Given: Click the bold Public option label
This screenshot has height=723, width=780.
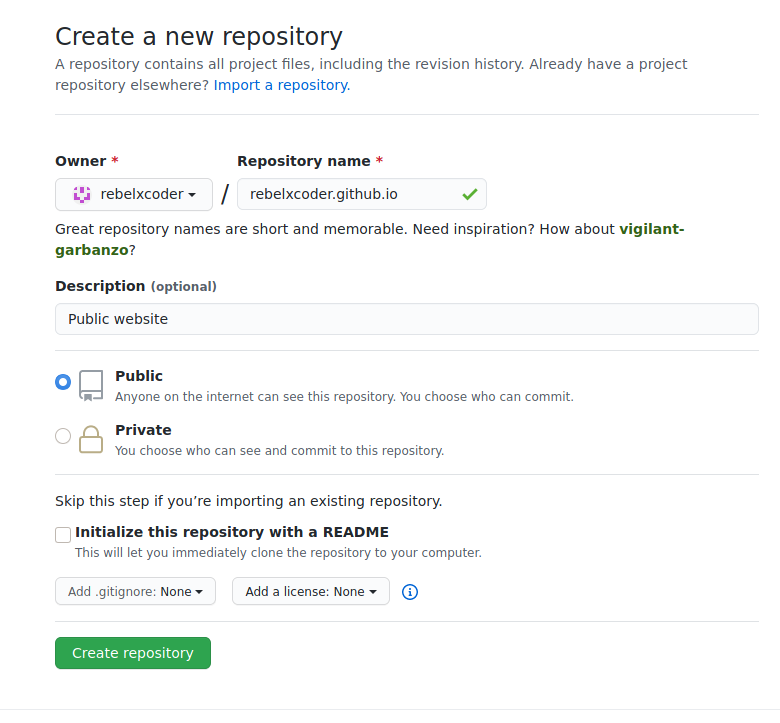Looking at the screenshot, I should point(139,376).
